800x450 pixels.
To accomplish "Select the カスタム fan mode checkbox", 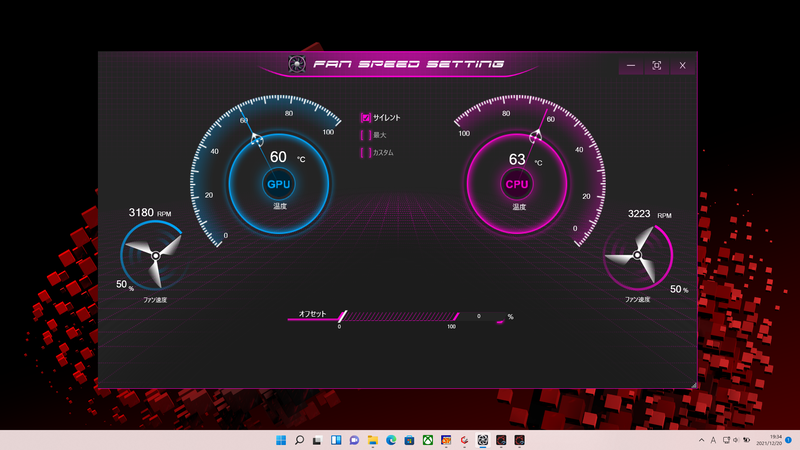I will 366,153.
